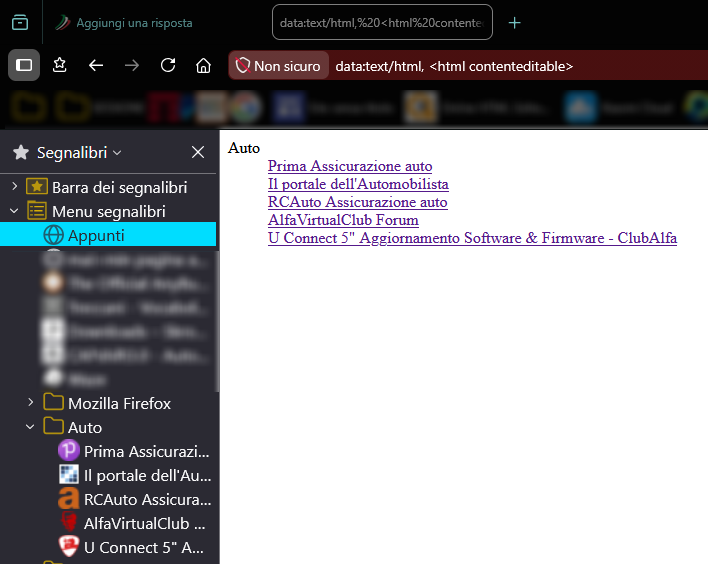Follow the AlfaVirtualClub Forum link
The width and height of the screenshot is (708, 564).
[343, 220]
